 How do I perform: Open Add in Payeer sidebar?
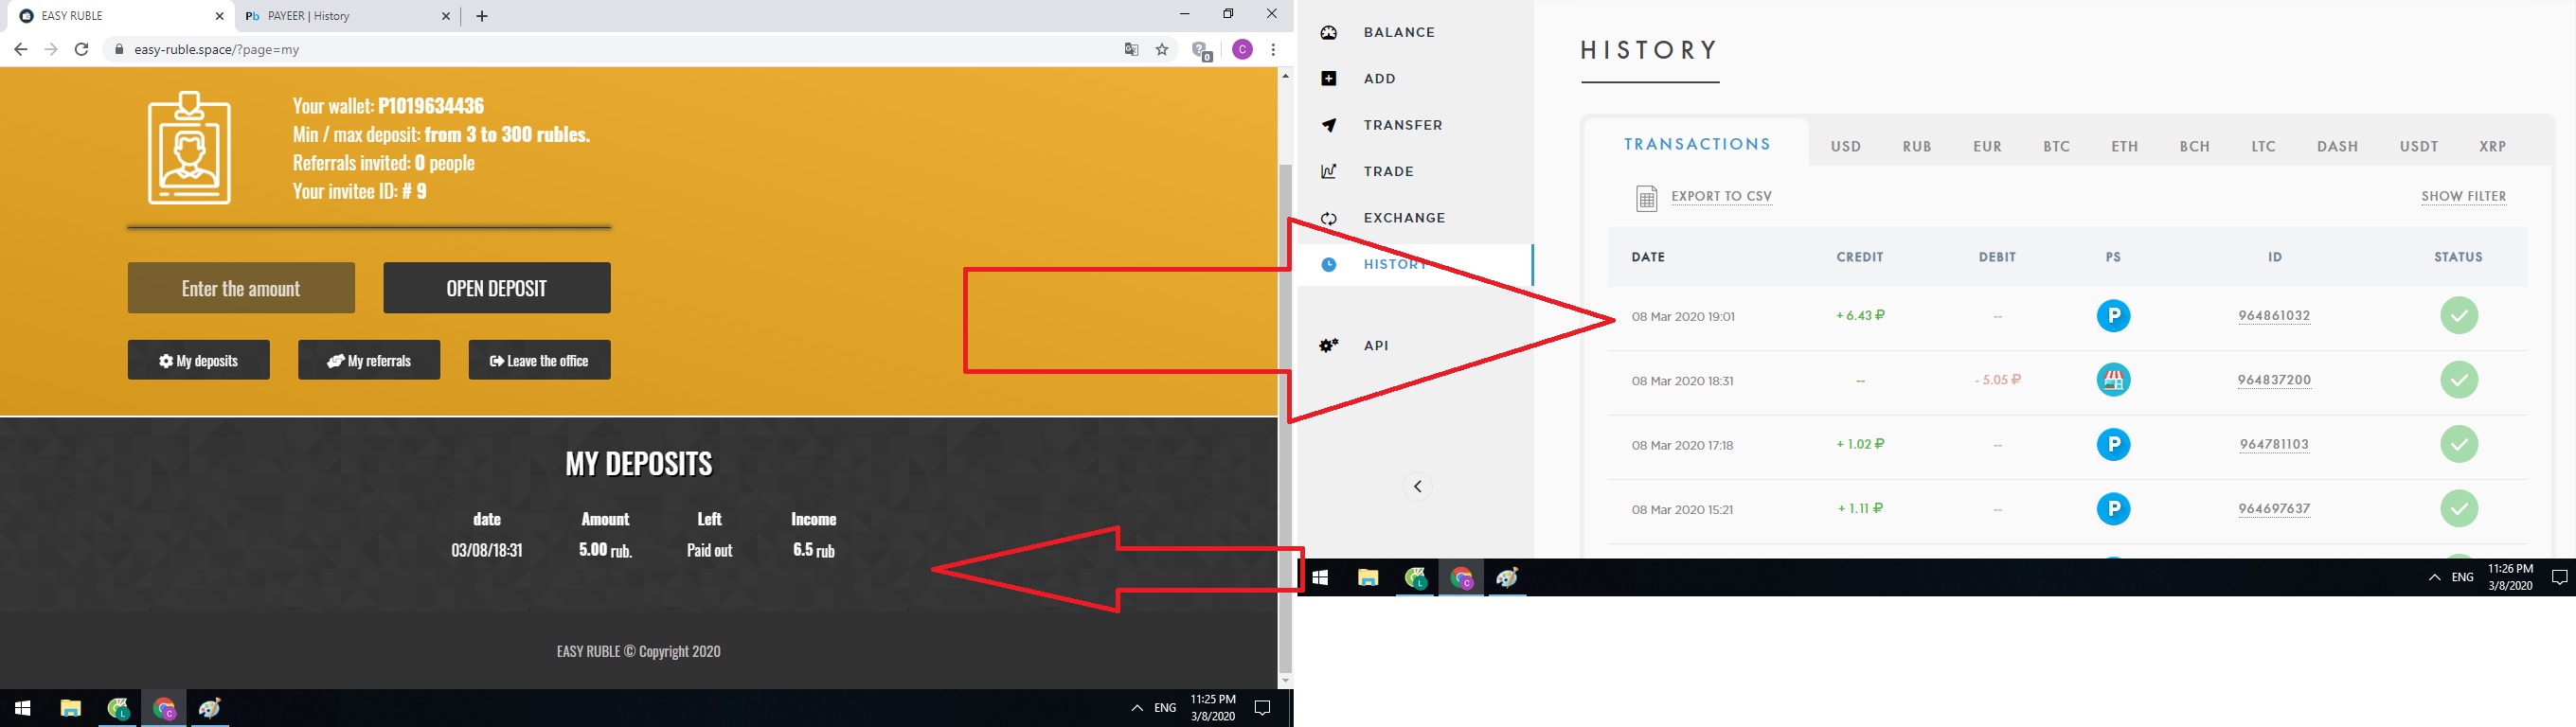1379,79
